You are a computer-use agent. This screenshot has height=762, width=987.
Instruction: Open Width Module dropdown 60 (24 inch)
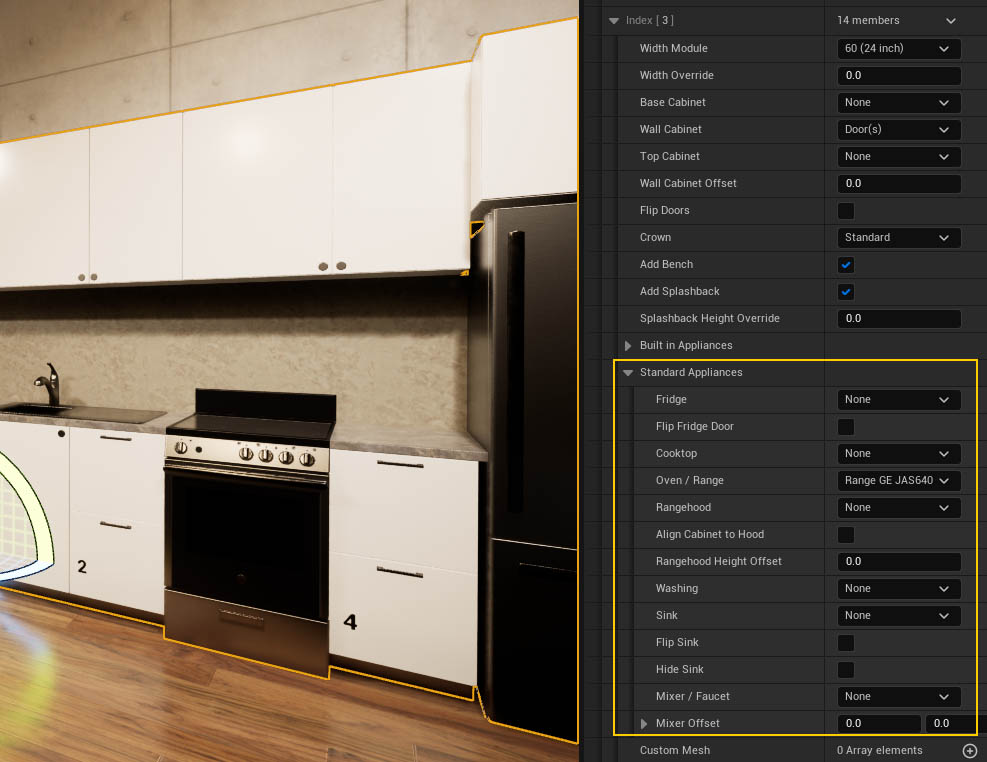click(898, 48)
